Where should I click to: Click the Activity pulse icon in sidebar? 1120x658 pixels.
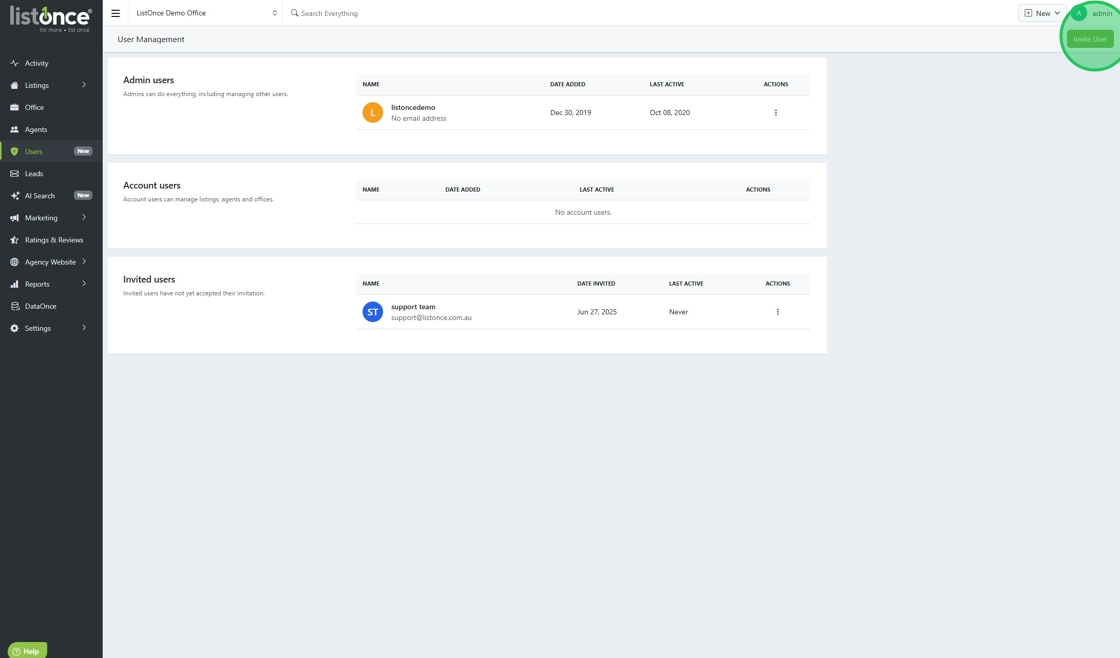(14, 63)
